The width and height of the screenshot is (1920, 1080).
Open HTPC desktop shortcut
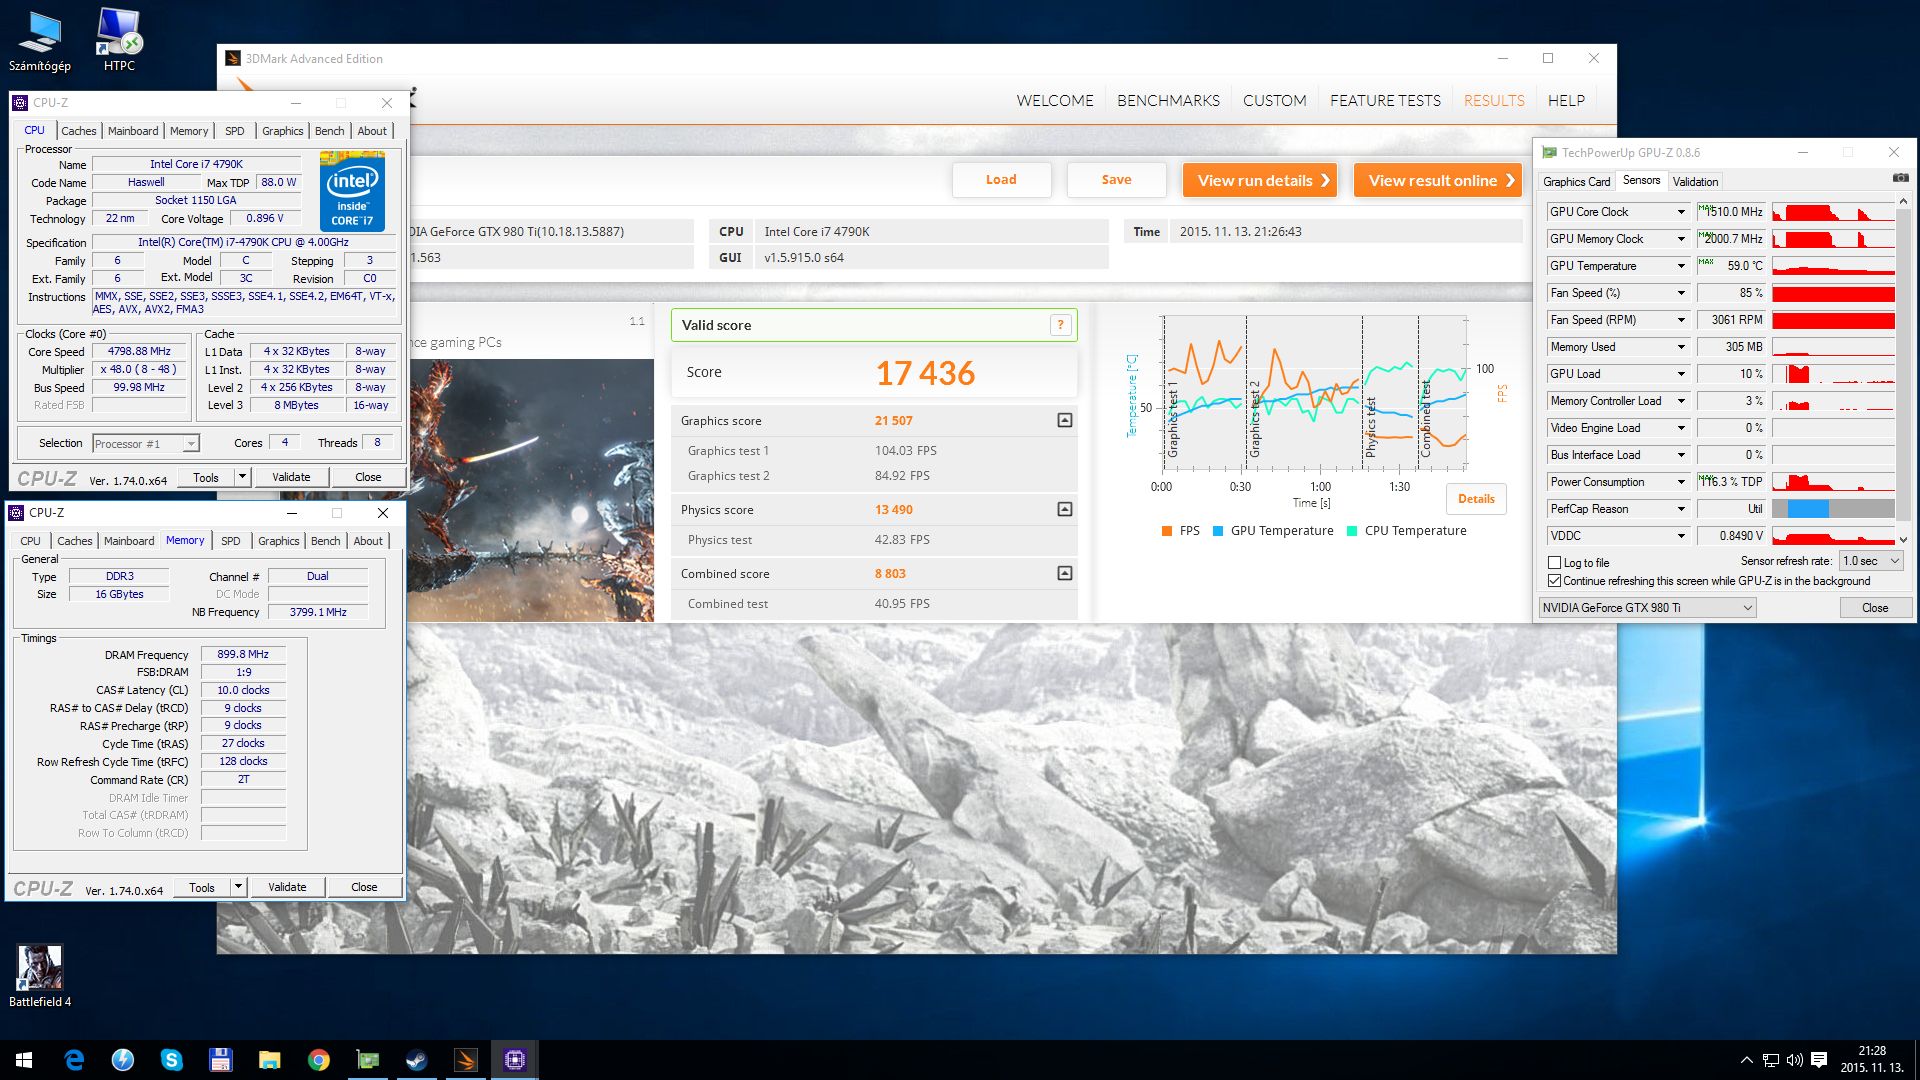[x=119, y=40]
